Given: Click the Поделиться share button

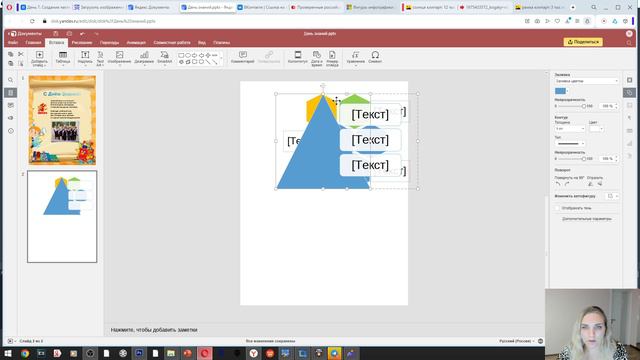Looking at the screenshot, I should click(x=583, y=42).
